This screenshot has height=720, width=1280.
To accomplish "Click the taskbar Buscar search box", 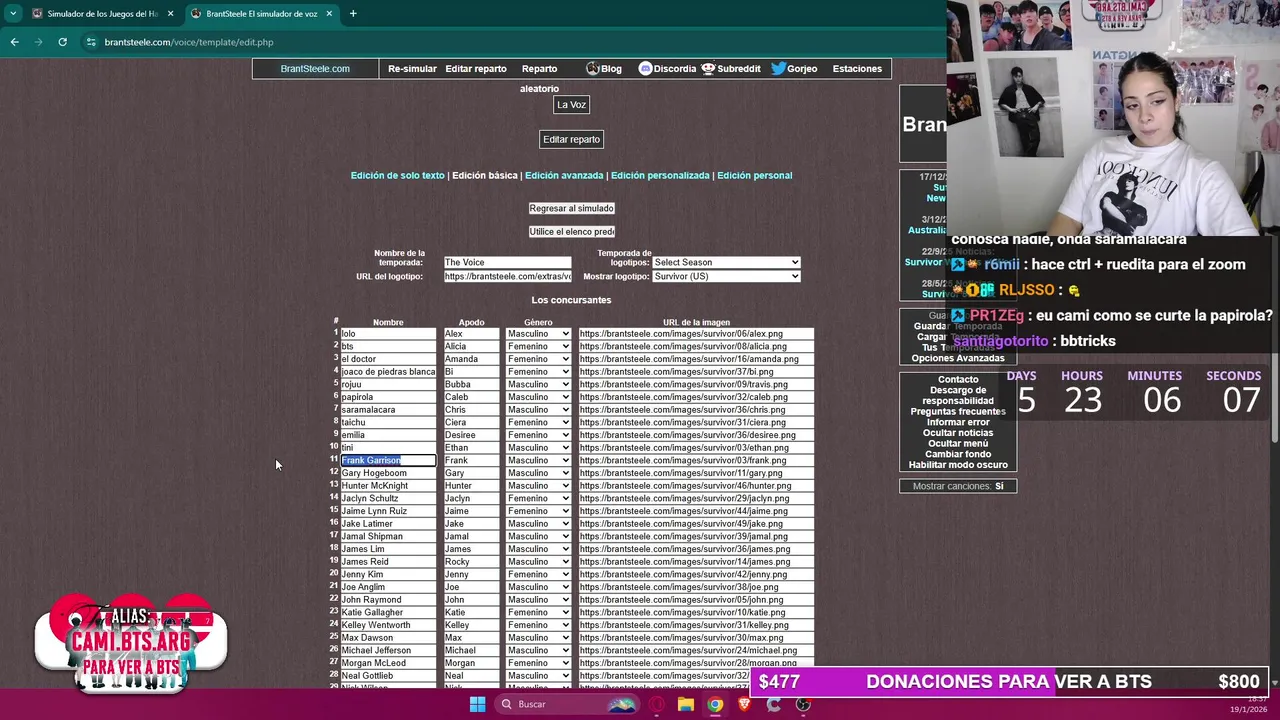I will click(x=567, y=704).
